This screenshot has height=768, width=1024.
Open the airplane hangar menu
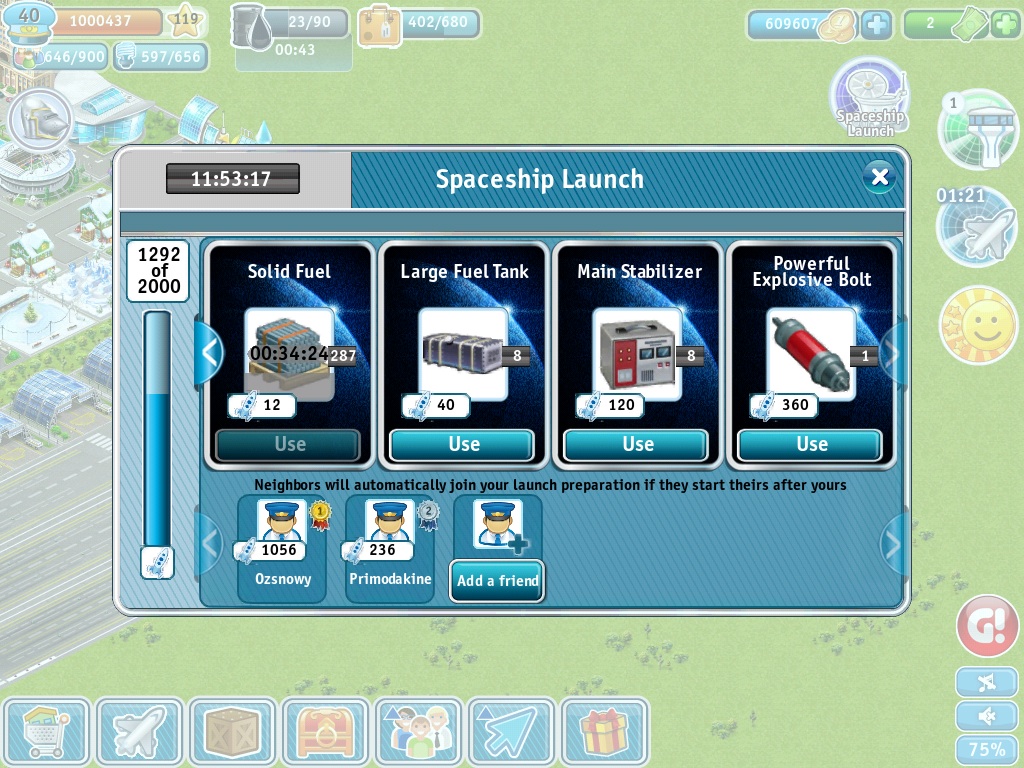tap(139, 732)
